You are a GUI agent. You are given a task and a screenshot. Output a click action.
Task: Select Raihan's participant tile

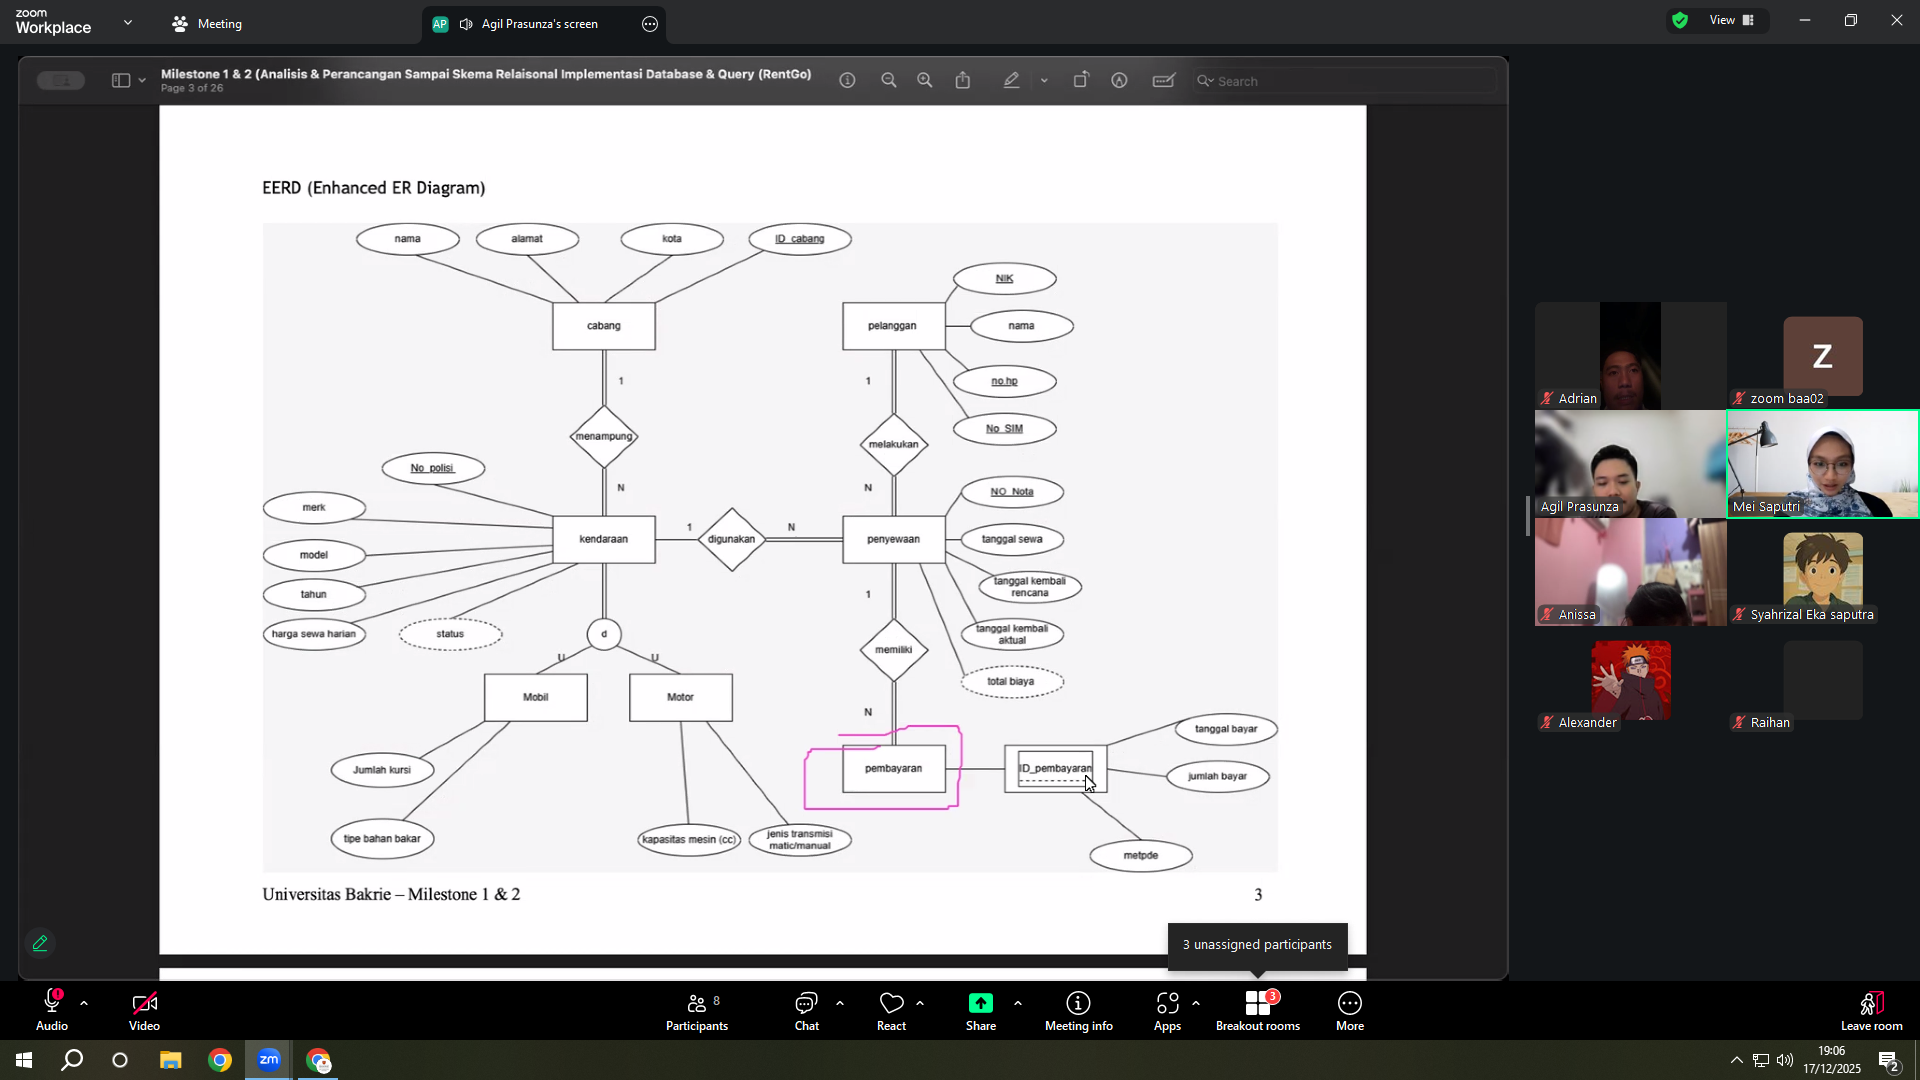coord(1822,679)
